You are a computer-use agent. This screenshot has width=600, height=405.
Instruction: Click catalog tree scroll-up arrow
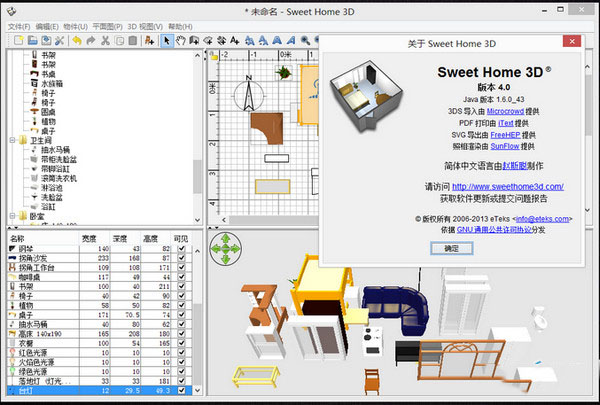[197, 56]
